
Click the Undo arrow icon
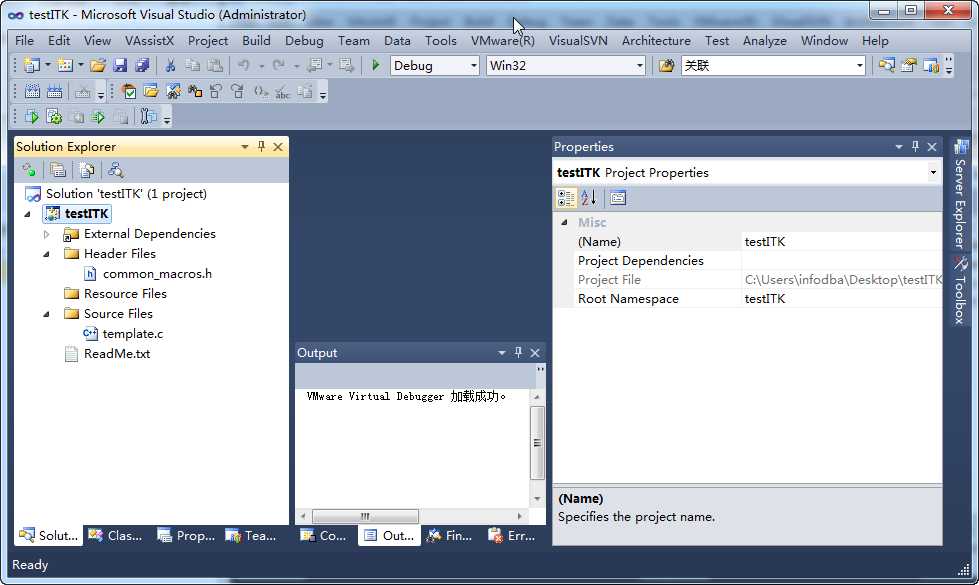(244, 66)
